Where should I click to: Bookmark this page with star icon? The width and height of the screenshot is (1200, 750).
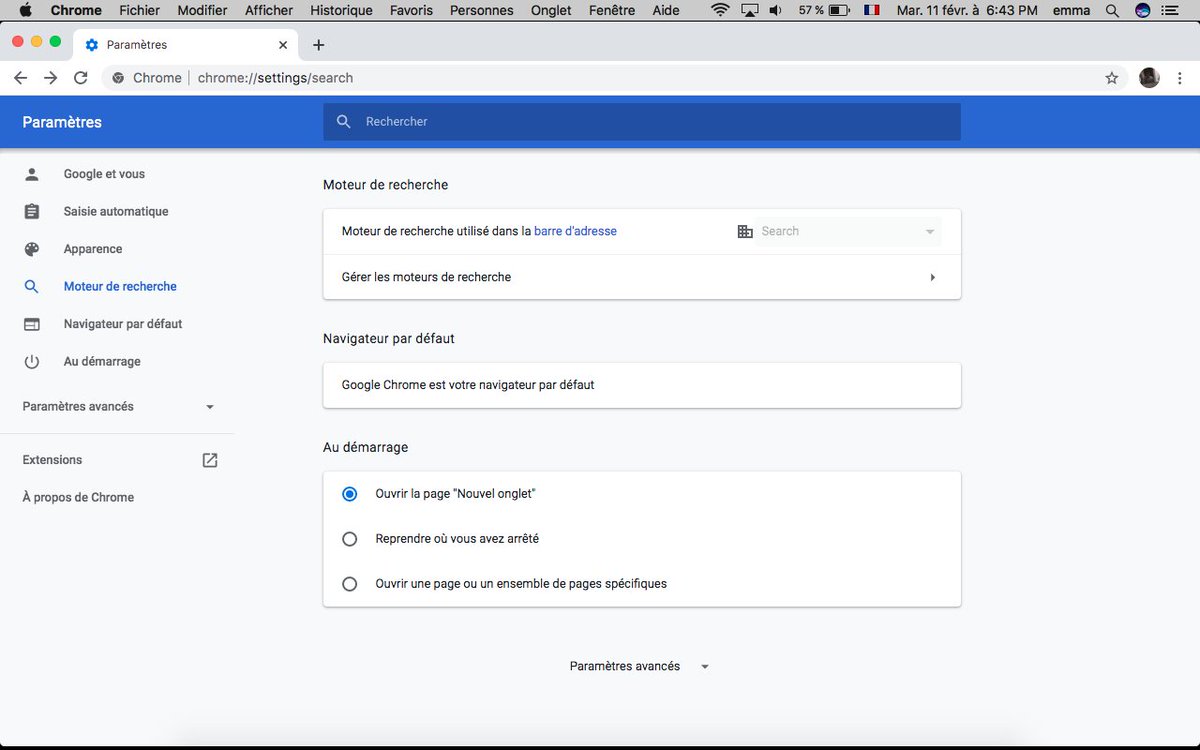point(1111,78)
